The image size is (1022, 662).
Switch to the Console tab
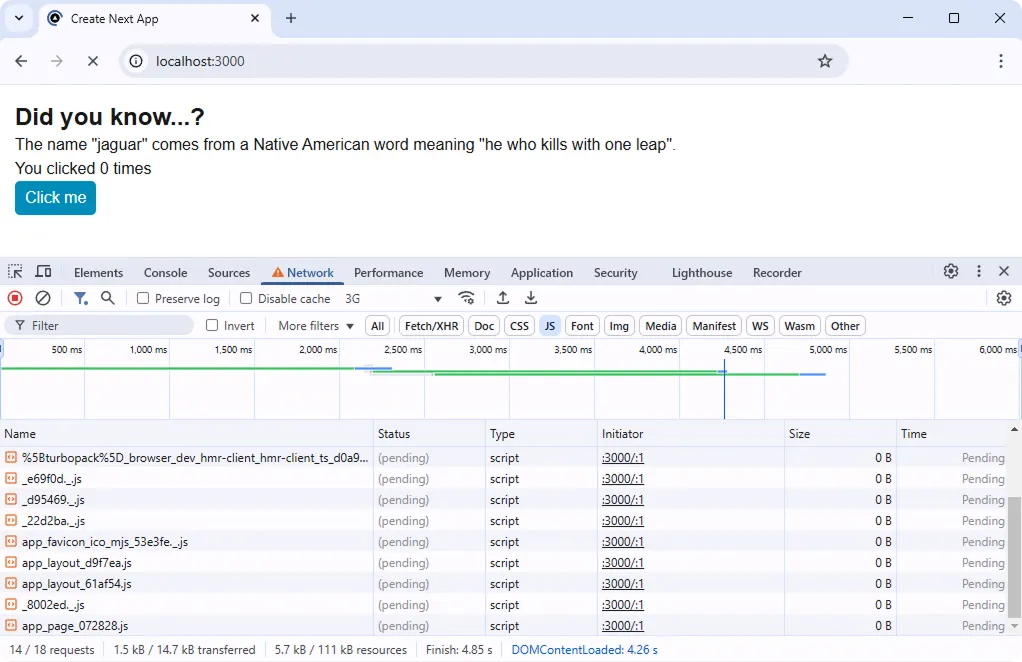pos(164,272)
